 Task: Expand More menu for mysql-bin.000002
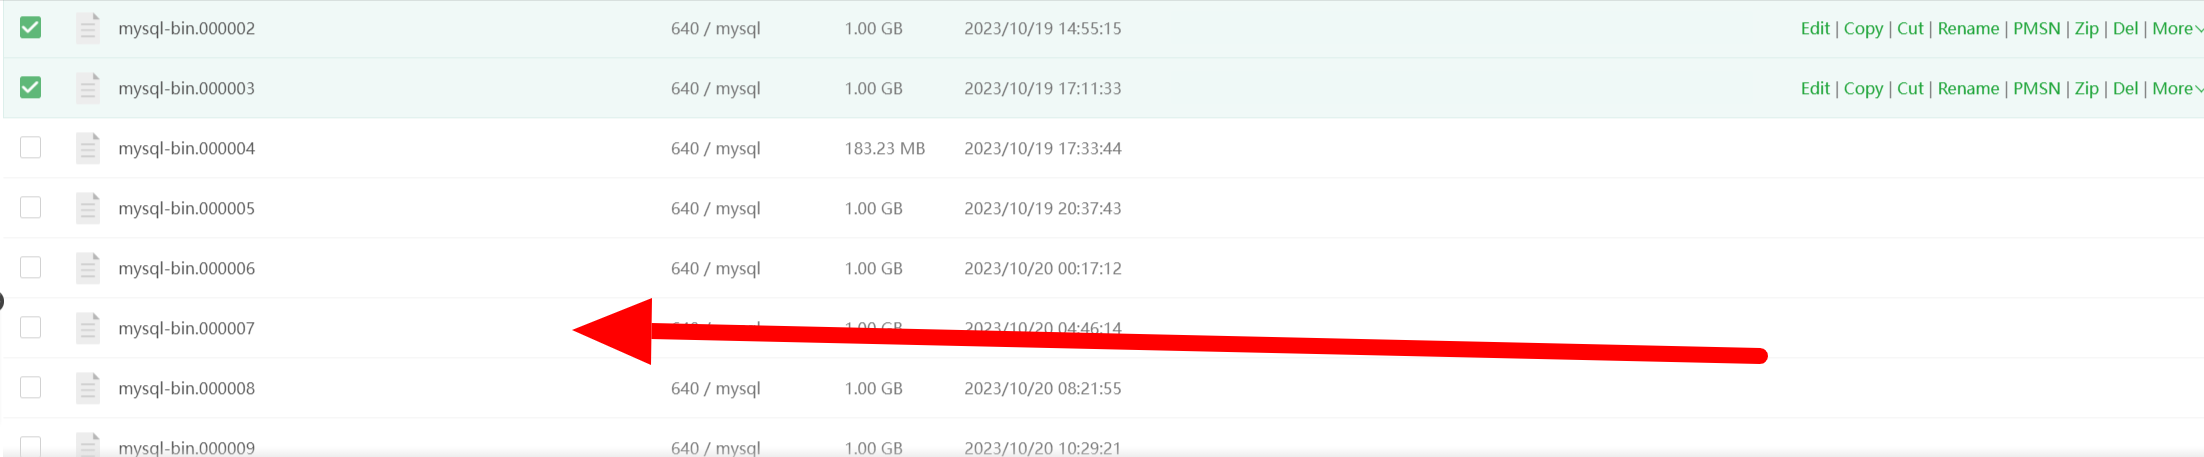pos(2176,28)
